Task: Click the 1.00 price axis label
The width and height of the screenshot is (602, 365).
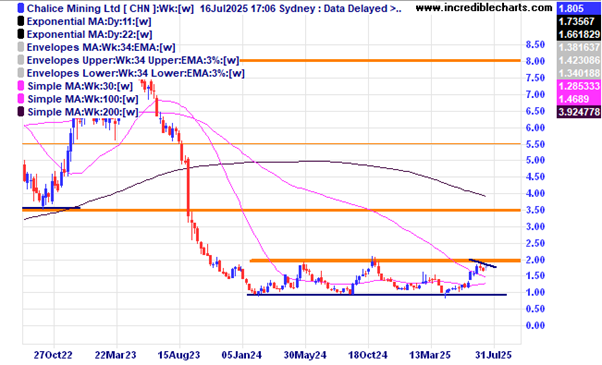Action: [535, 292]
